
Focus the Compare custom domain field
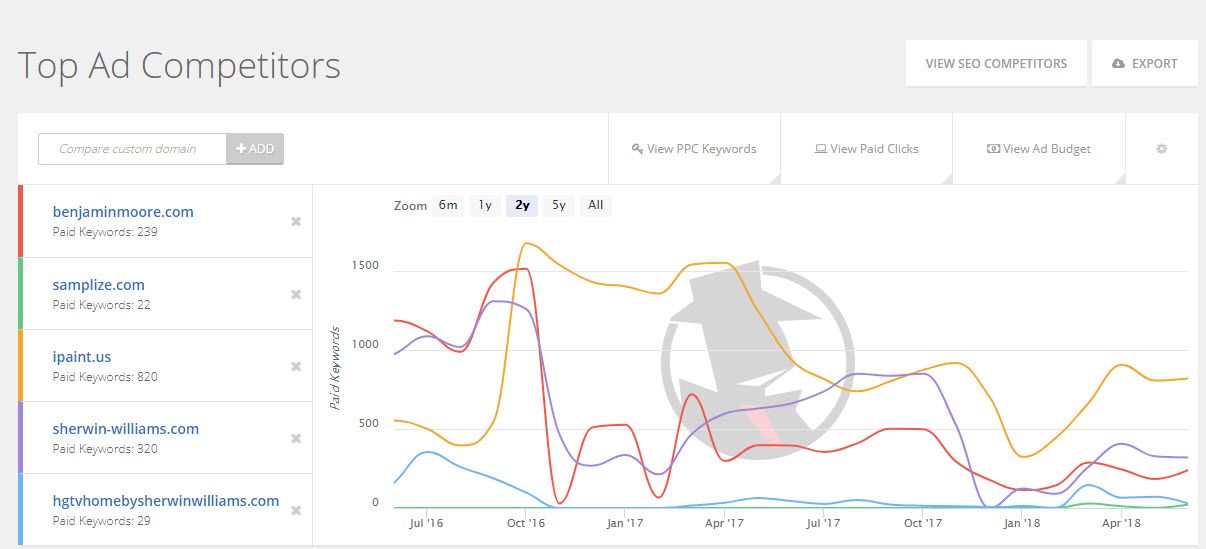132,149
